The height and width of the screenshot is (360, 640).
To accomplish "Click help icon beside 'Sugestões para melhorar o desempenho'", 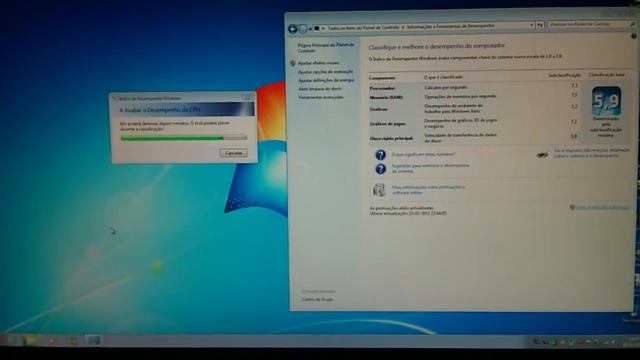I will [x=380, y=169].
